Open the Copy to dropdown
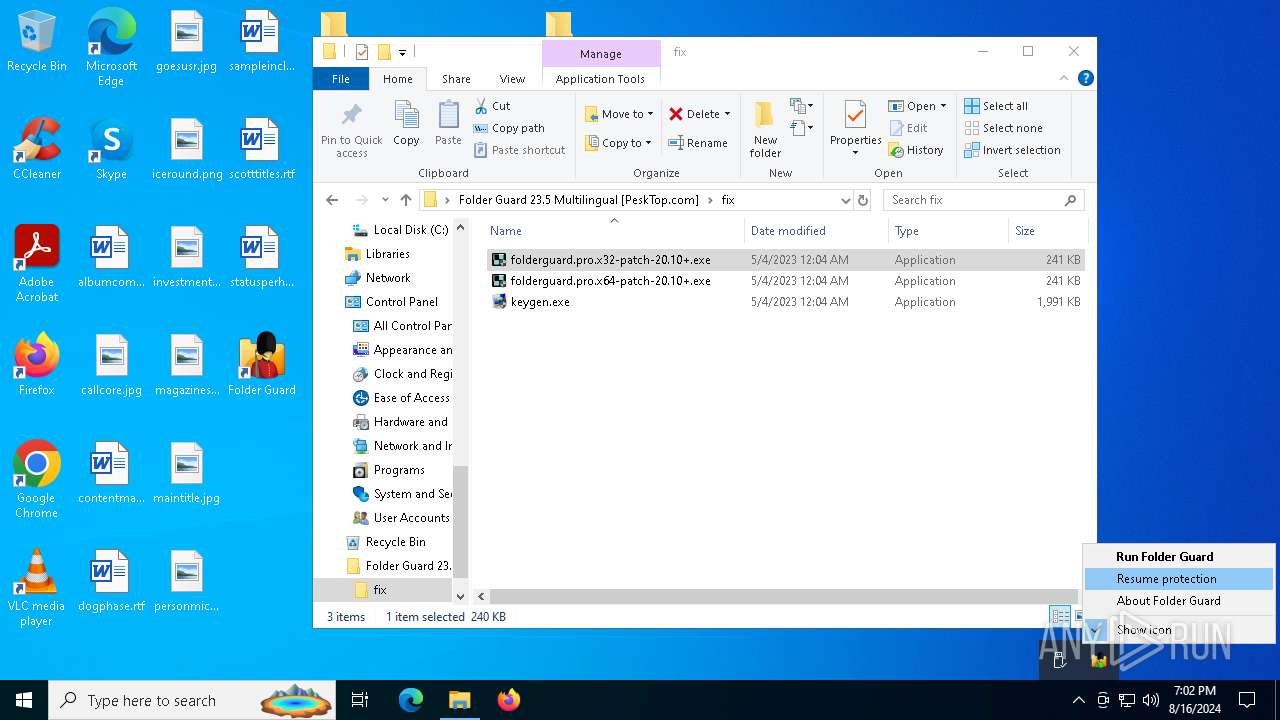The width and height of the screenshot is (1280, 720). [618, 143]
